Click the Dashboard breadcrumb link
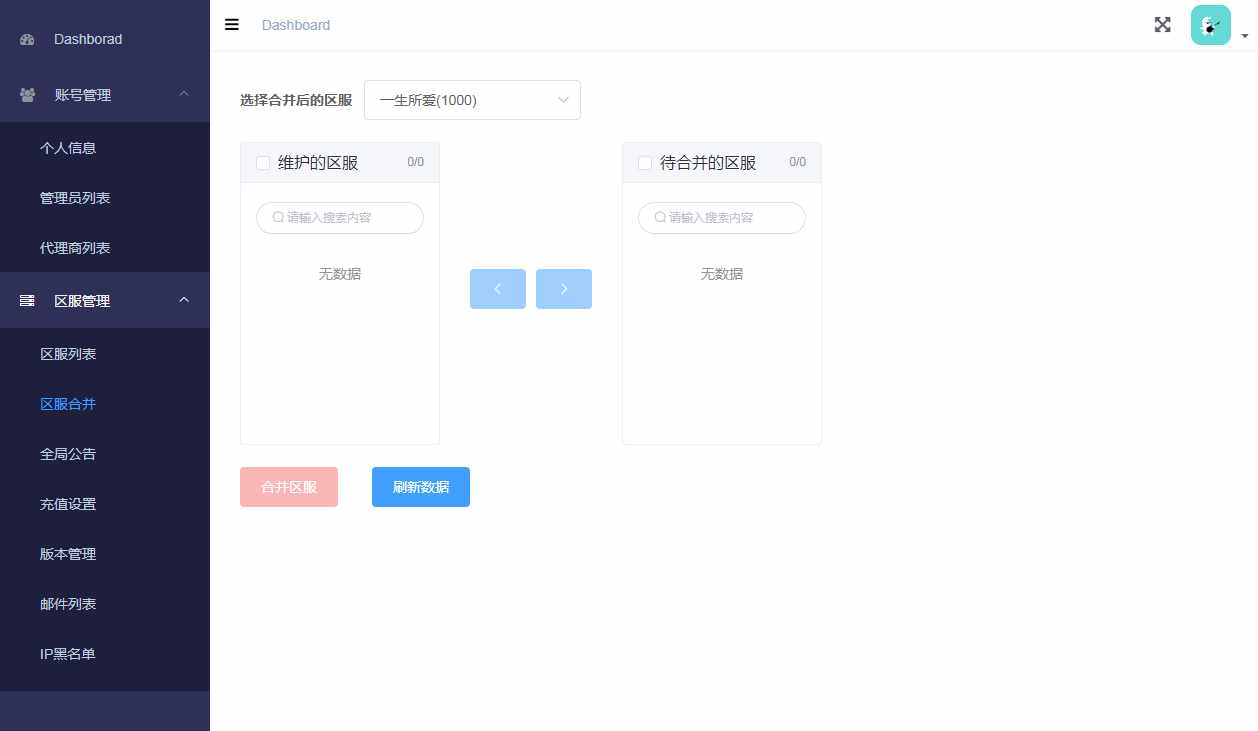Image resolution: width=1258 pixels, height=731 pixels. (x=296, y=25)
